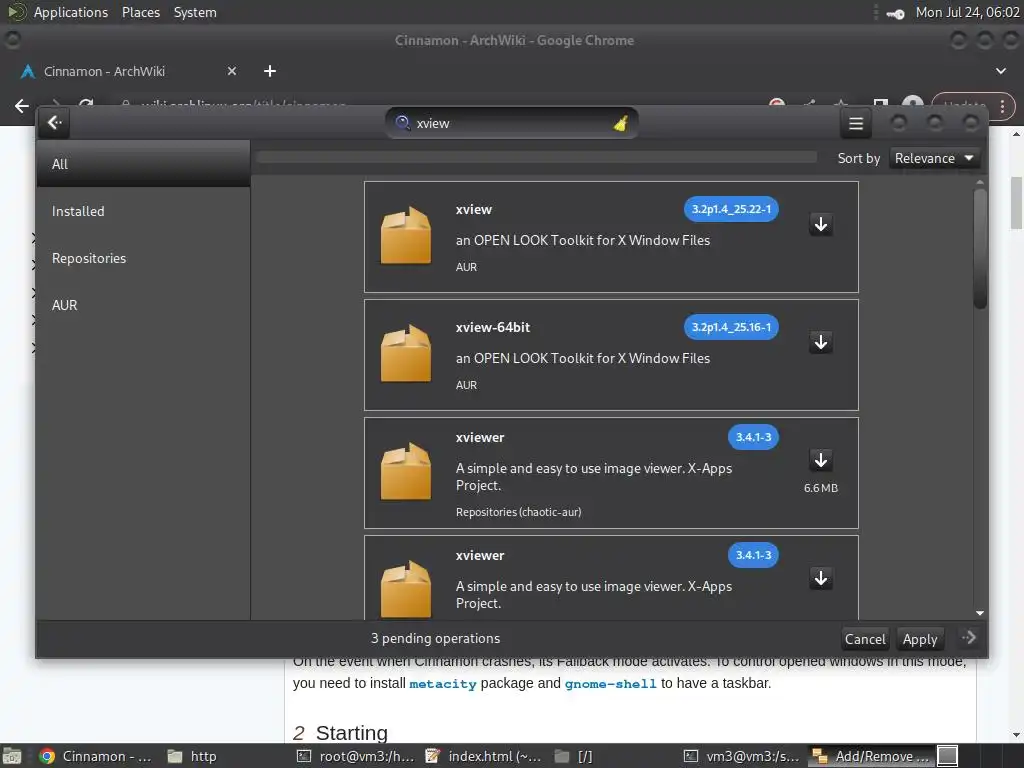Apply pending operations
Viewport: 1024px width, 768px height.
(x=920, y=639)
